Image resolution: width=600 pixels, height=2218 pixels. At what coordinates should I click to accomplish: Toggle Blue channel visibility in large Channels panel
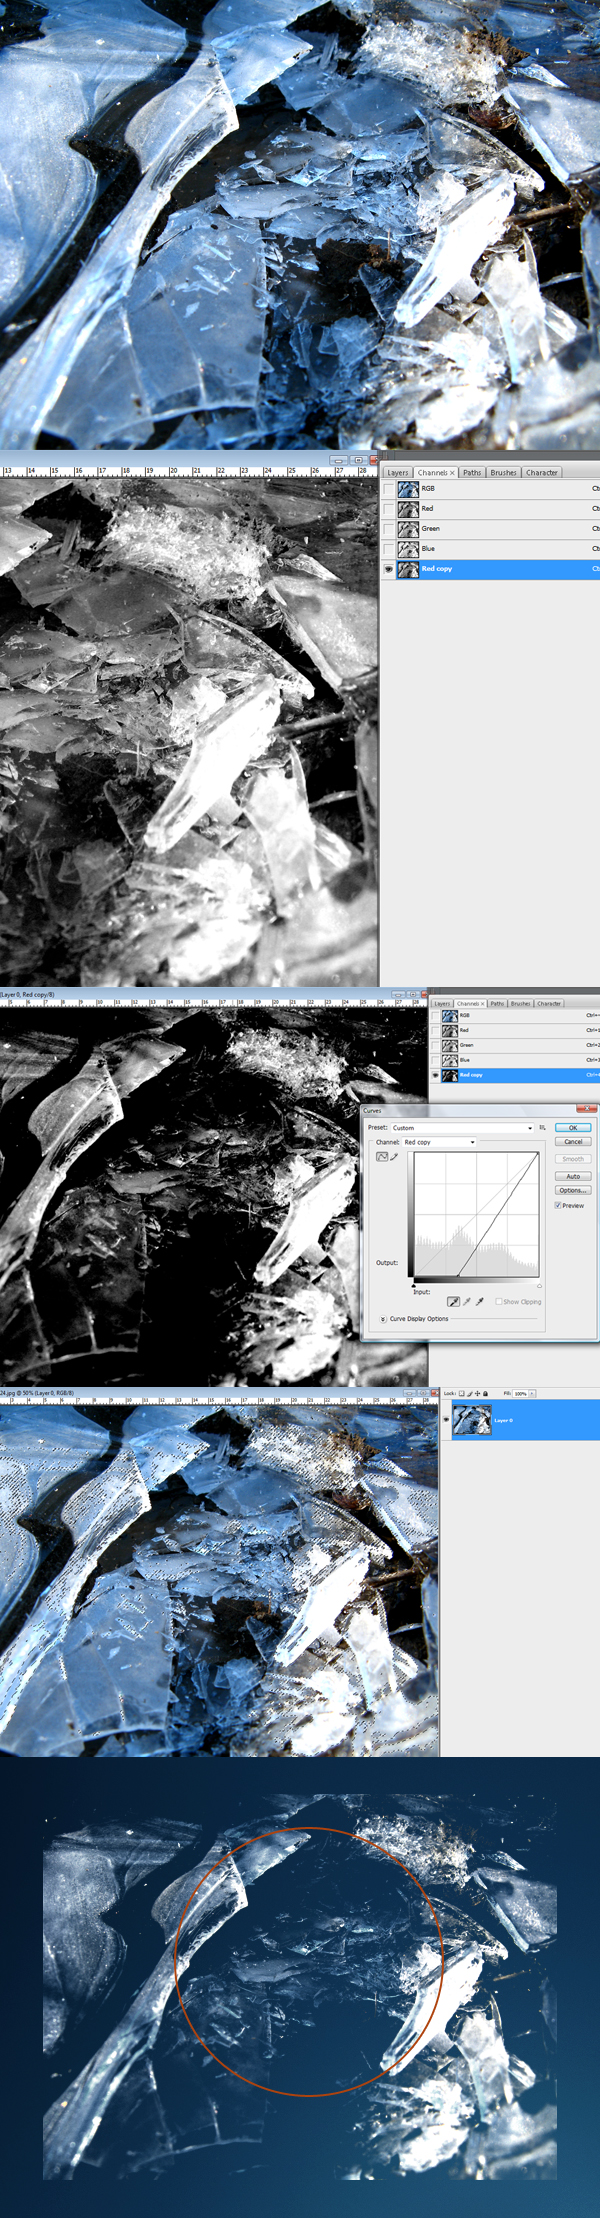click(389, 549)
